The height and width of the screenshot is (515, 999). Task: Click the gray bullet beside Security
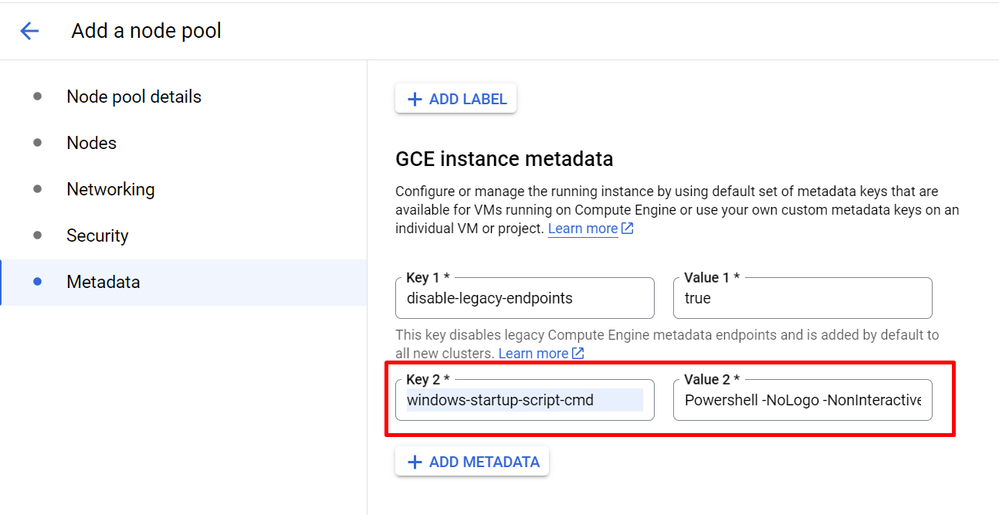[38, 236]
